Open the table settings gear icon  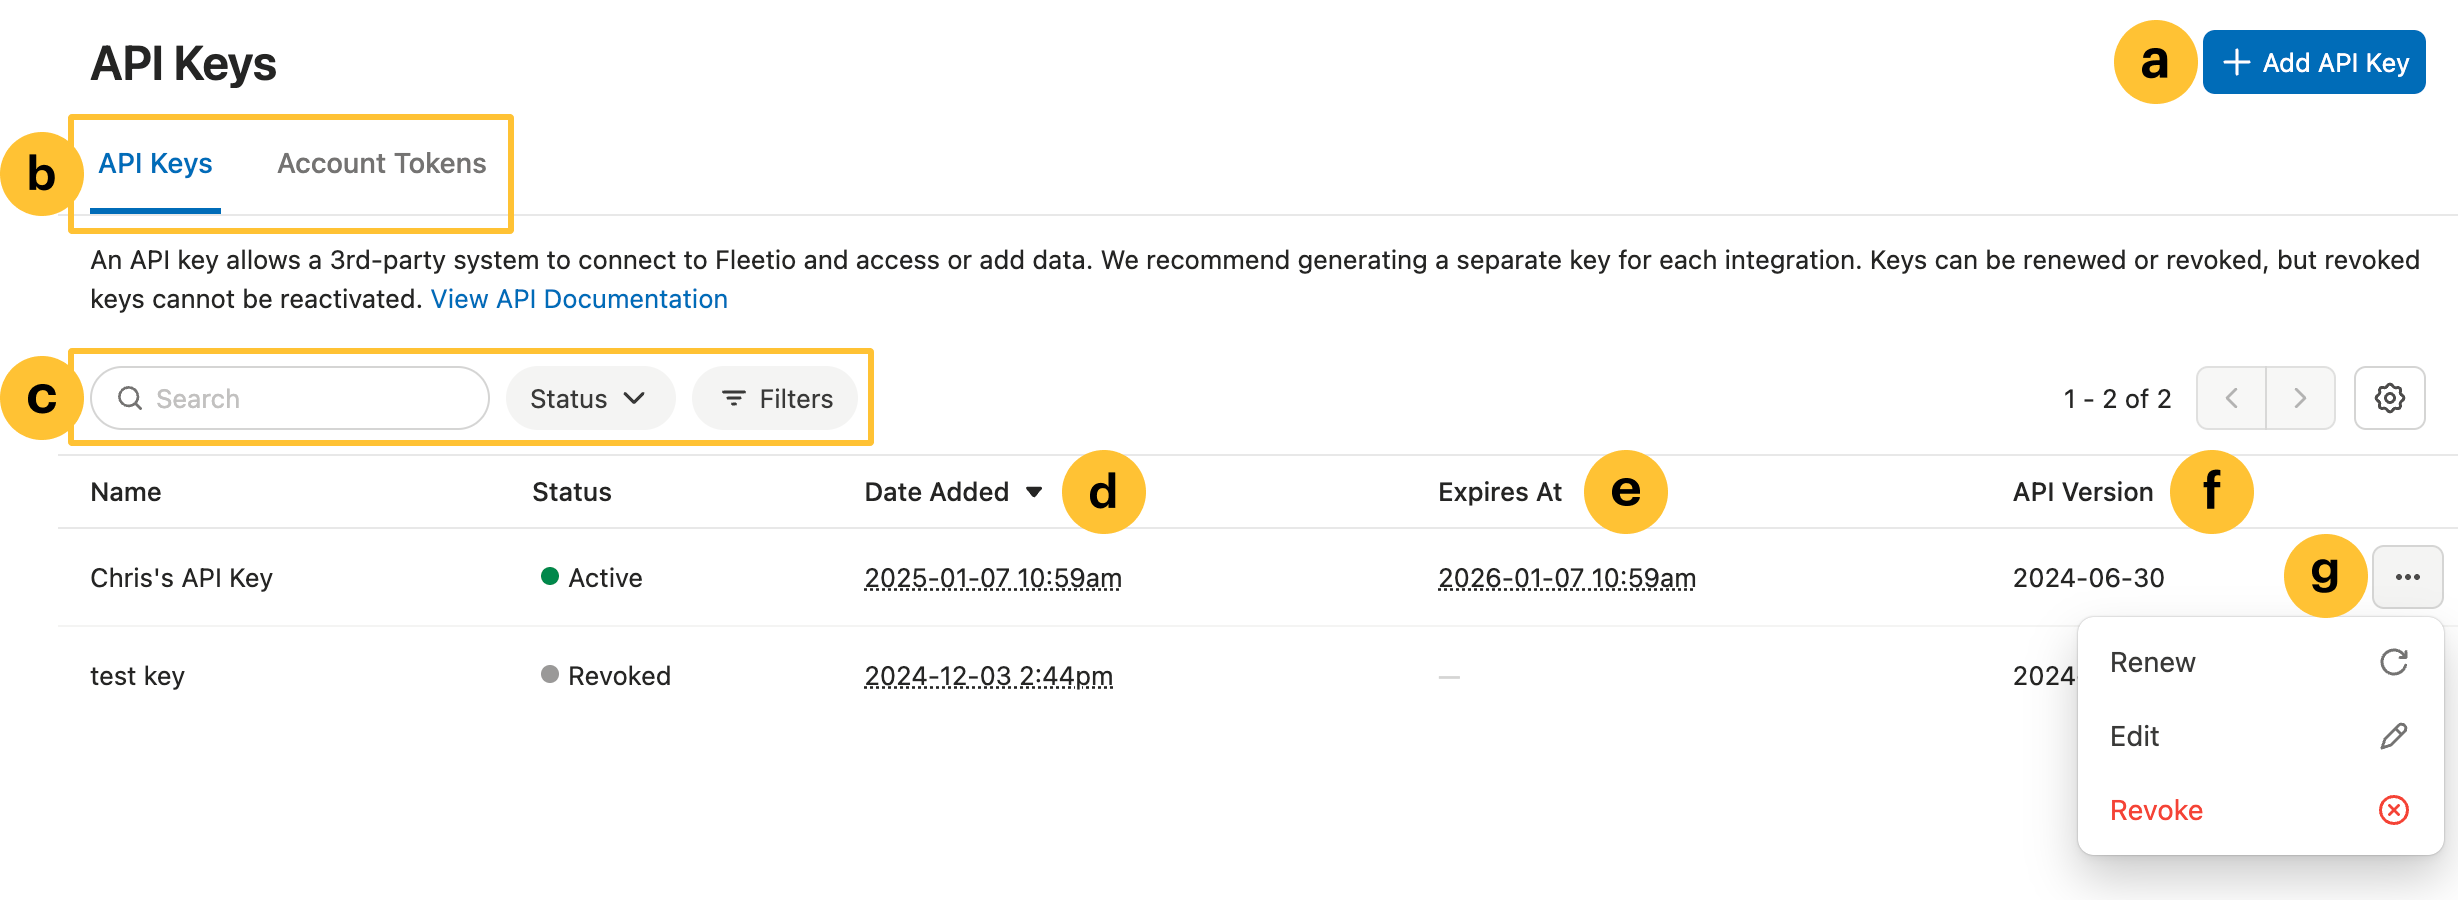(2390, 398)
